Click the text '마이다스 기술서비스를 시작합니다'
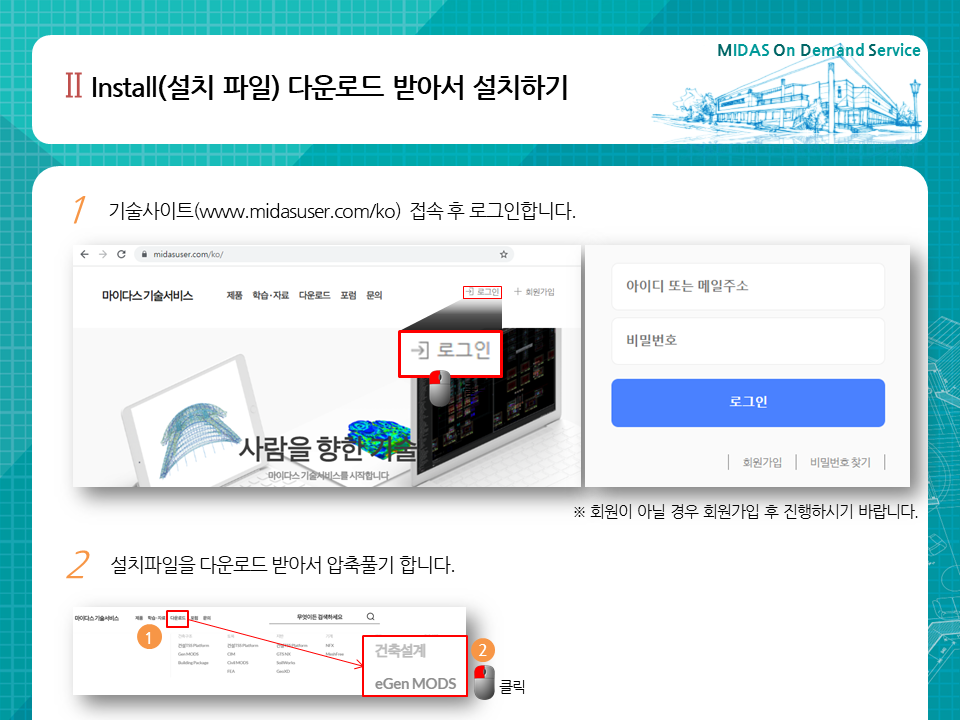 (x=328, y=476)
